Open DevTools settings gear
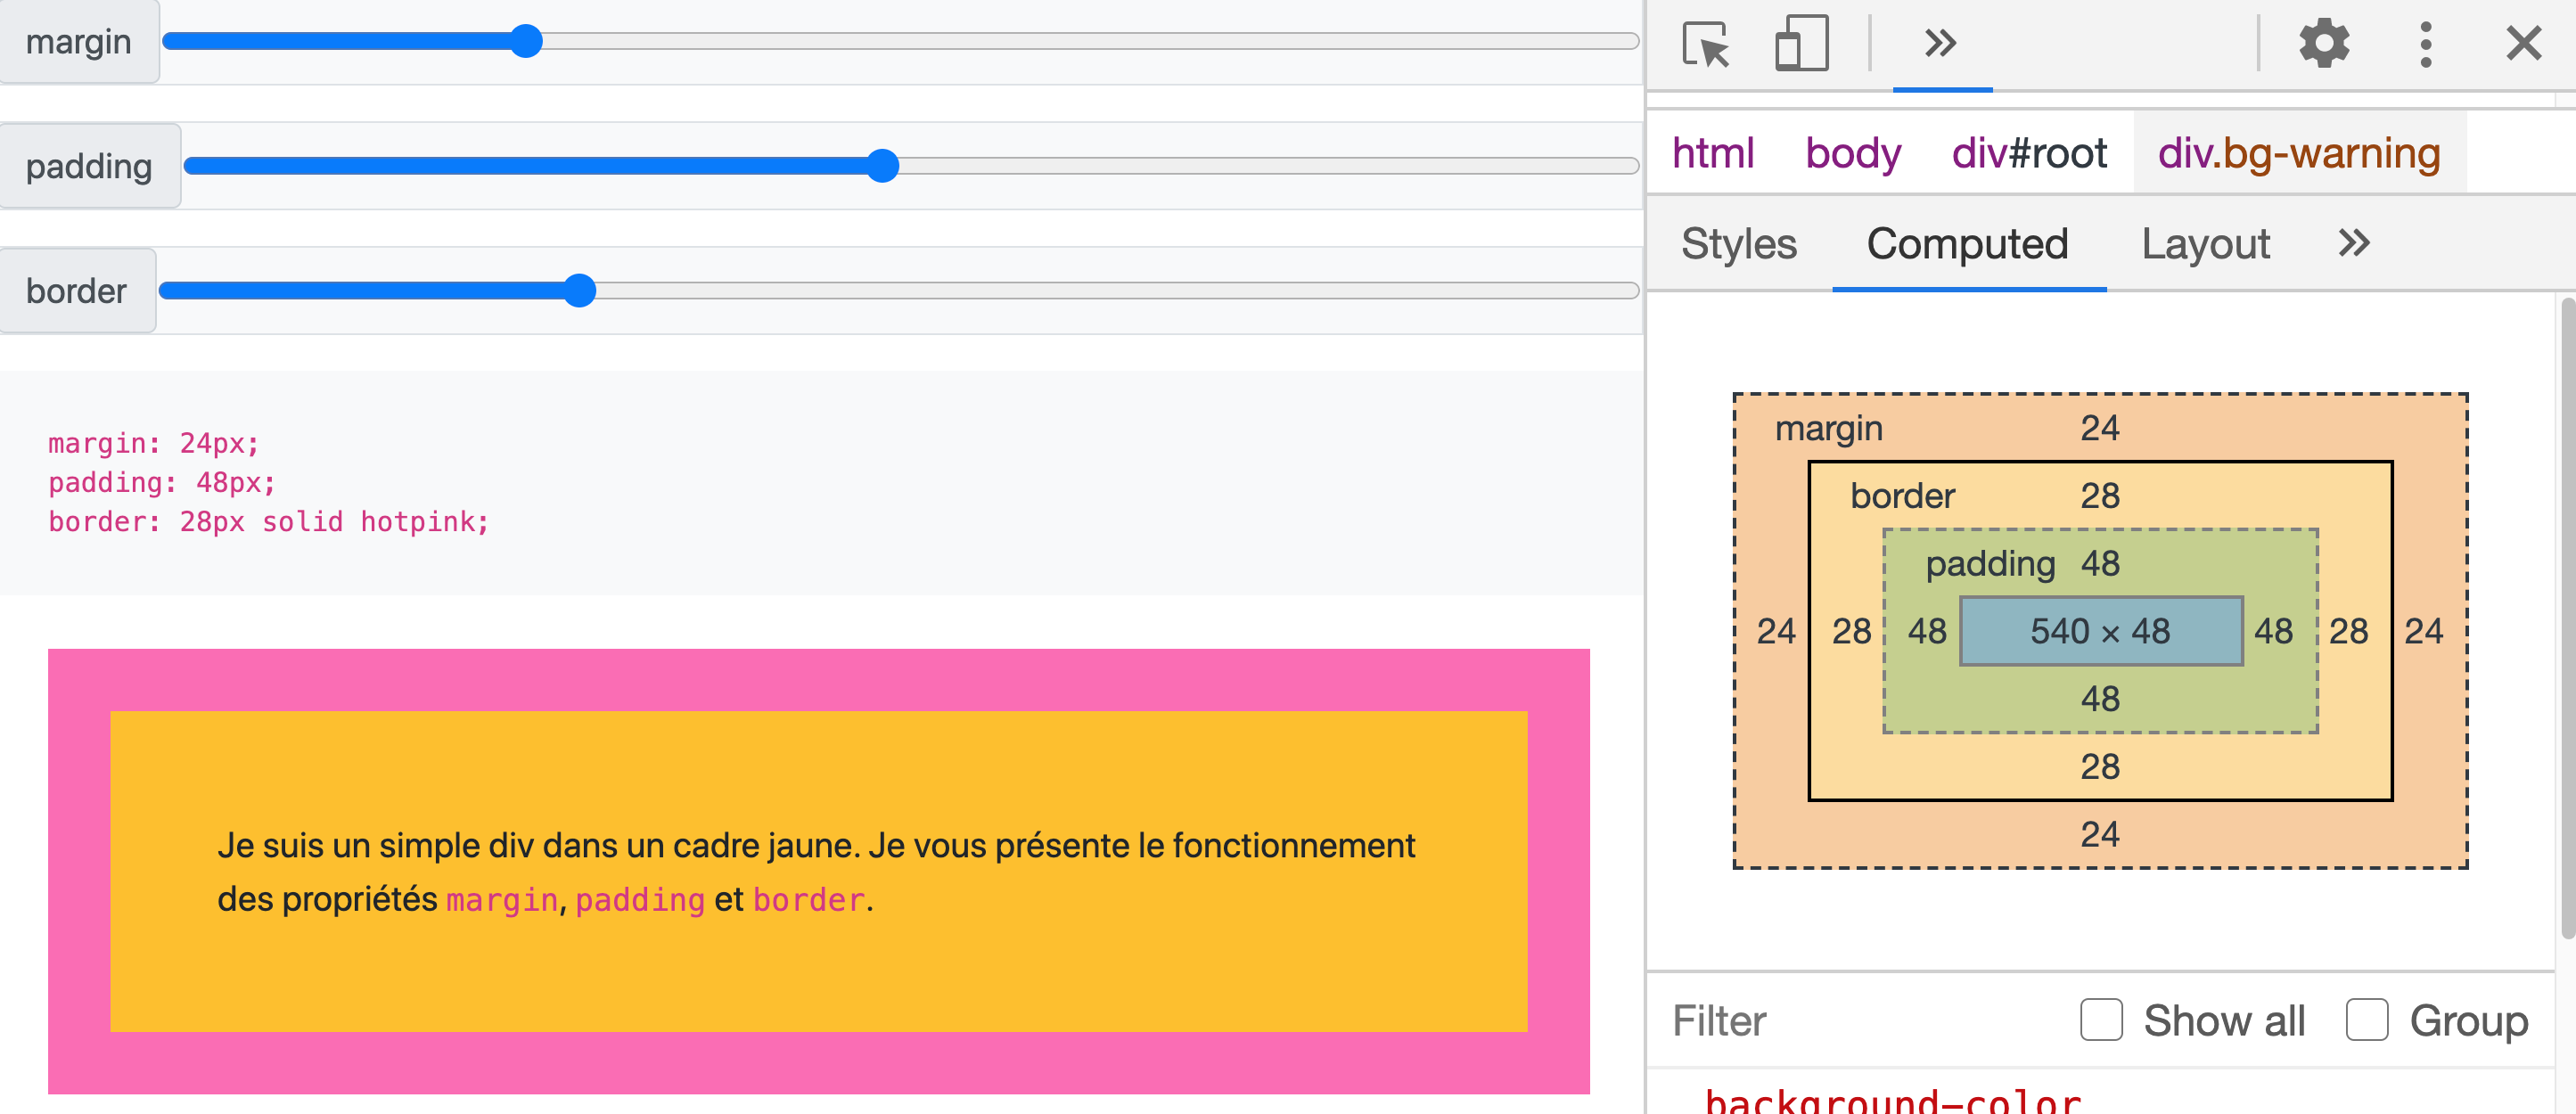The height and width of the screenshot is (1114, 2576). (x=2323, y=44)
